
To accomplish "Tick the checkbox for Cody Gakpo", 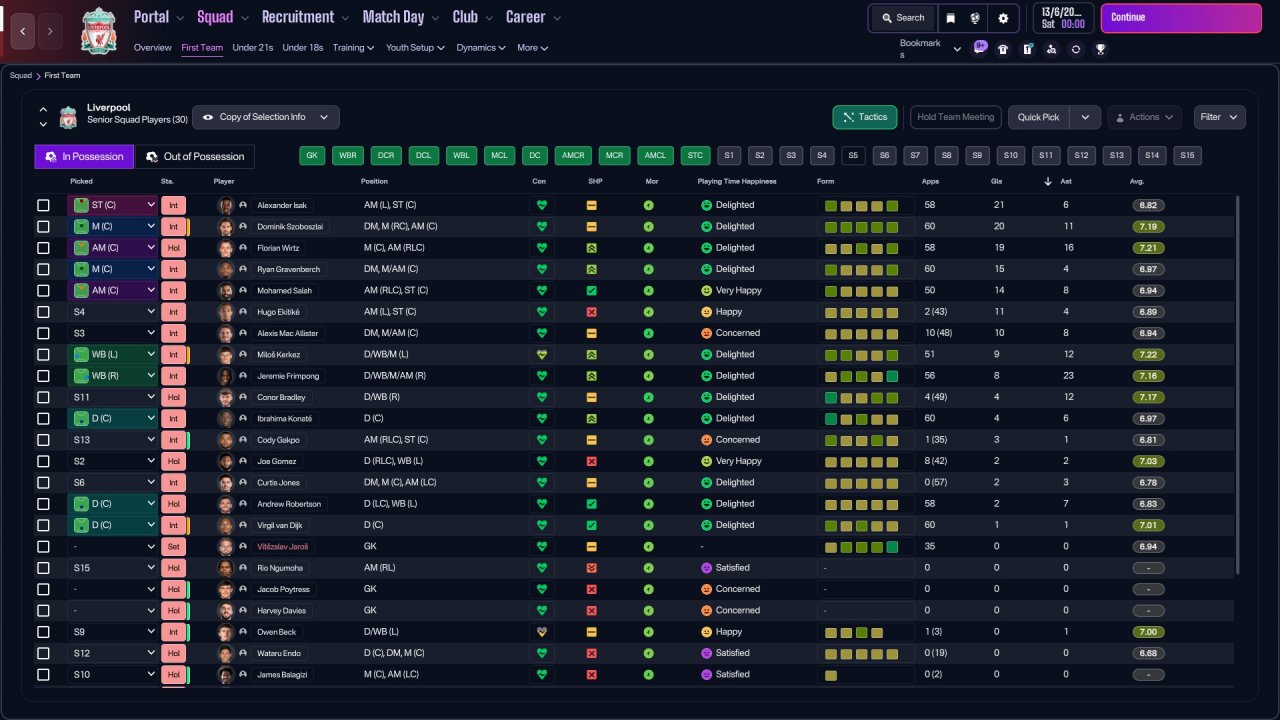I will 43,440.
